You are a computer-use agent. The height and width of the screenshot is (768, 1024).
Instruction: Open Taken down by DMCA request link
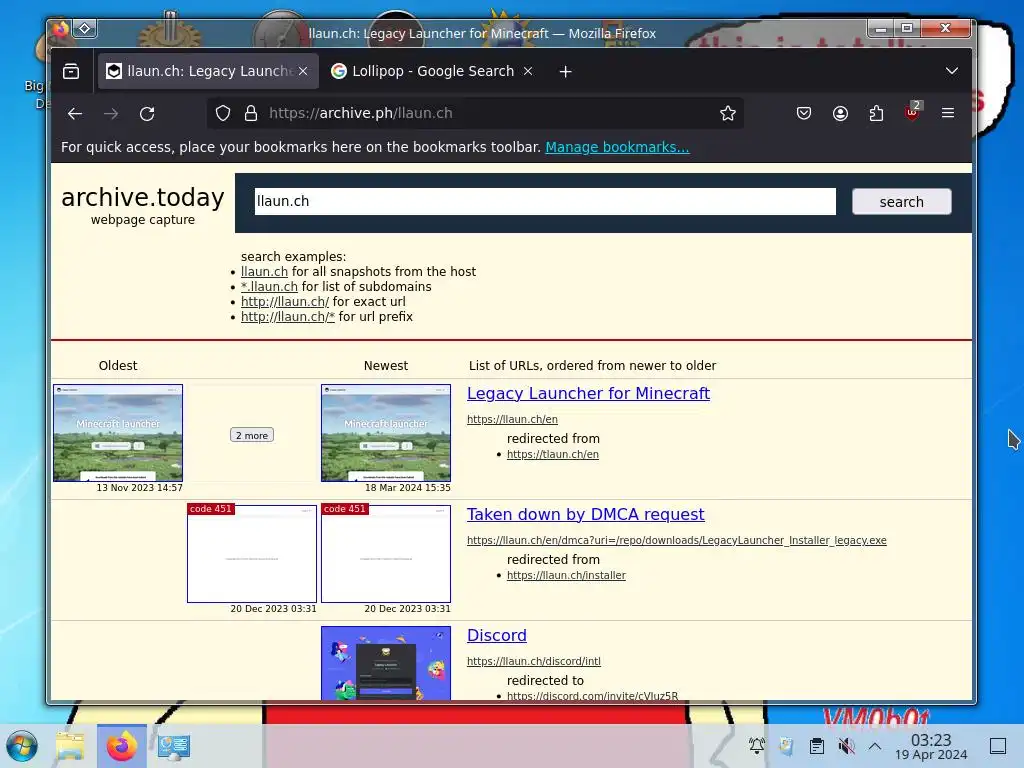click(x=586, y=515)
